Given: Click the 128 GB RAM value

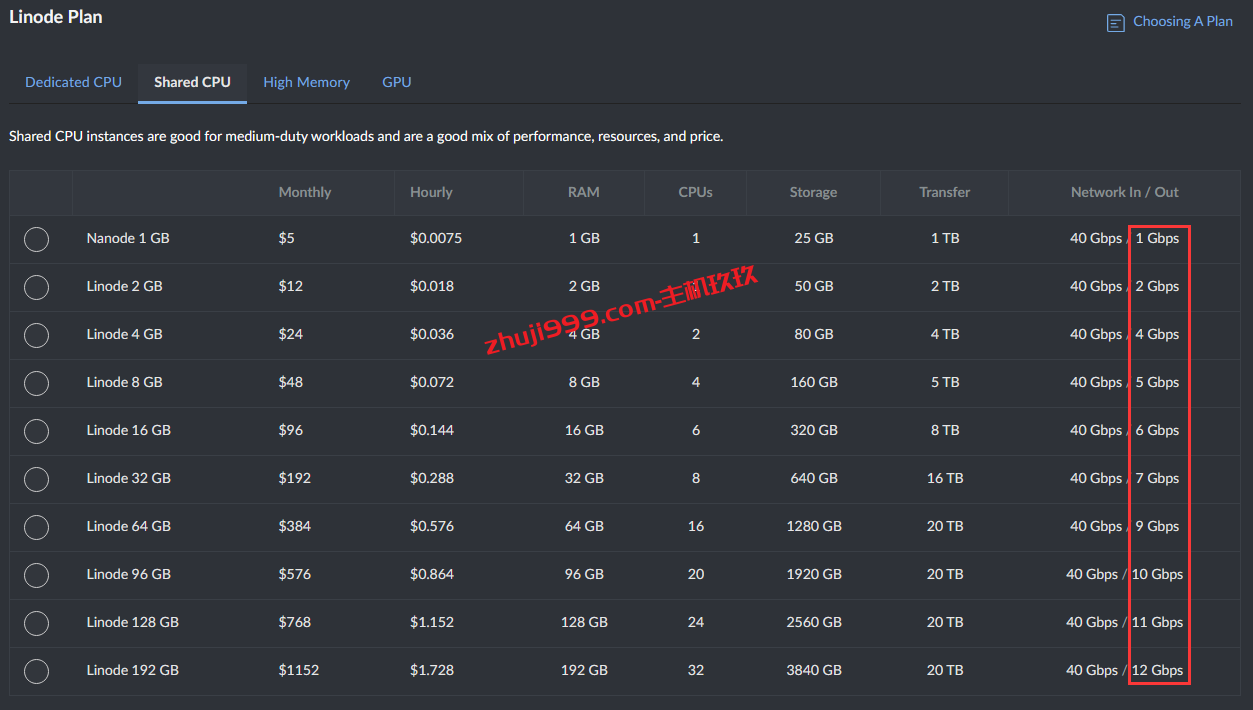Looking at the screenshot, I should point(584,622).
